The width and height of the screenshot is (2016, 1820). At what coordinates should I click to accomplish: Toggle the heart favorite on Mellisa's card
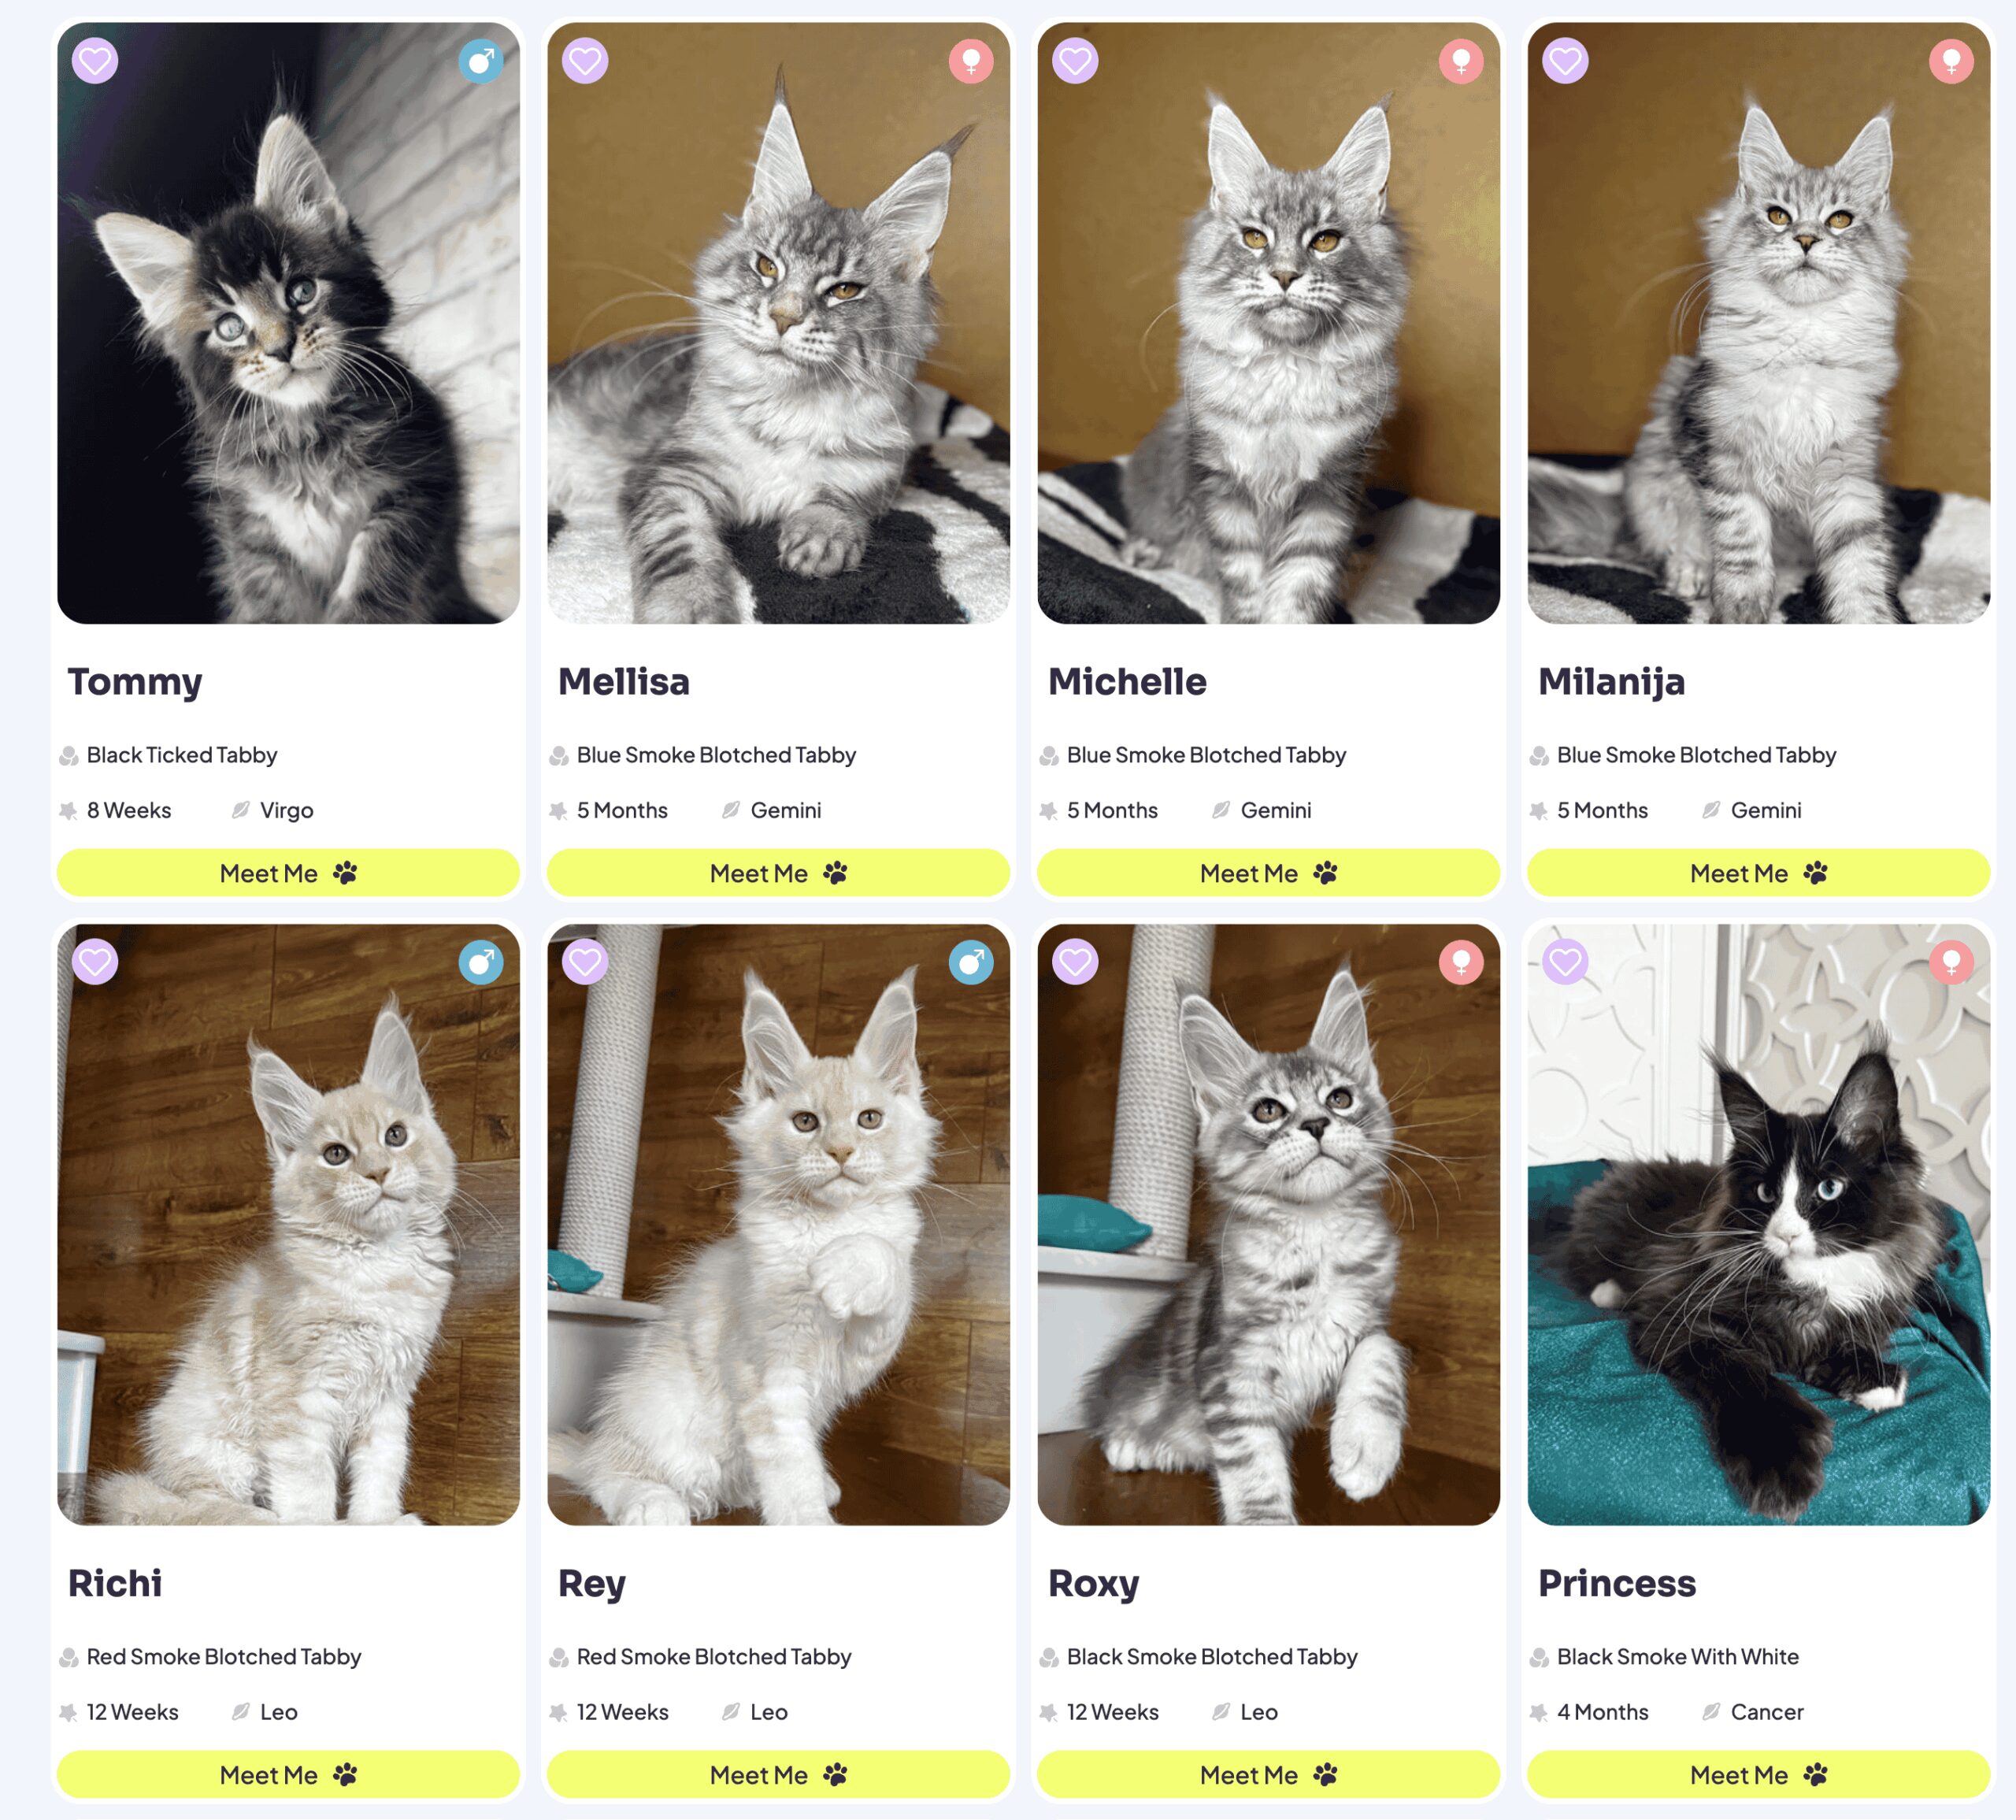click(x=585, y=61)
